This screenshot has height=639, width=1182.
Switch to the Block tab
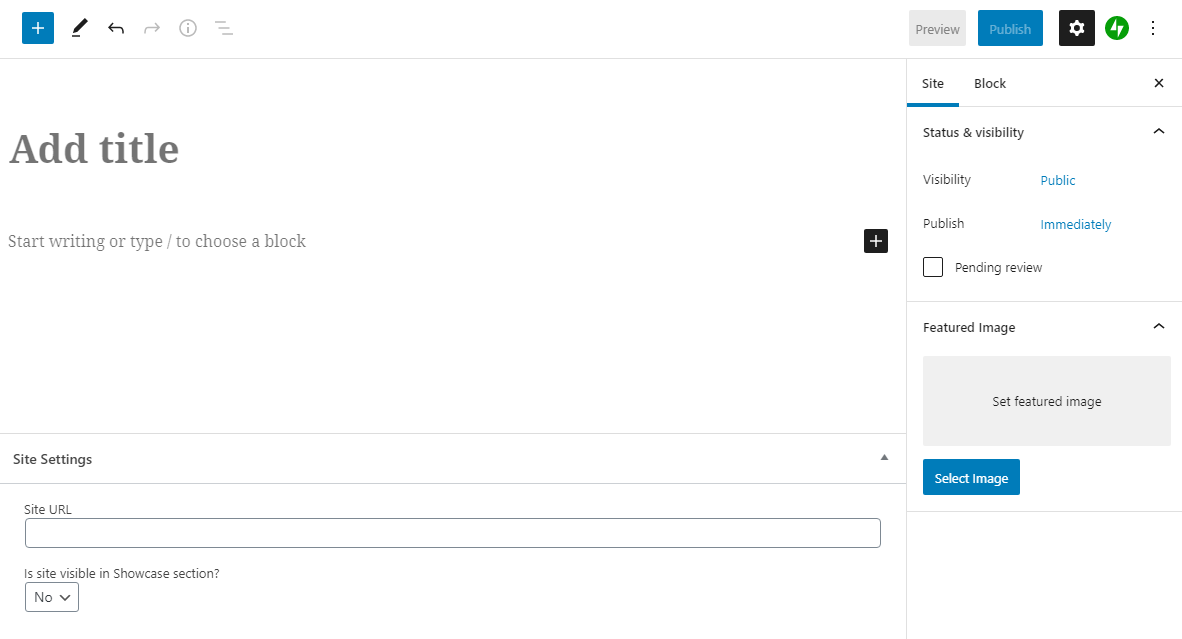[x=989, y=83]
